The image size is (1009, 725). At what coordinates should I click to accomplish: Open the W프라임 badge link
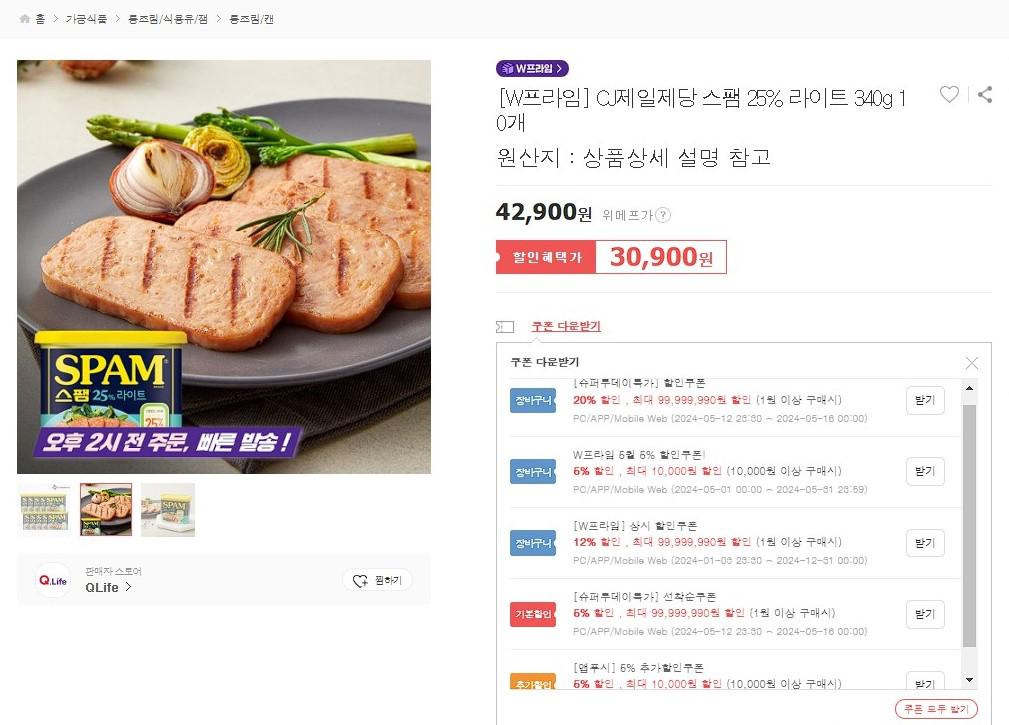click(532, 68)
